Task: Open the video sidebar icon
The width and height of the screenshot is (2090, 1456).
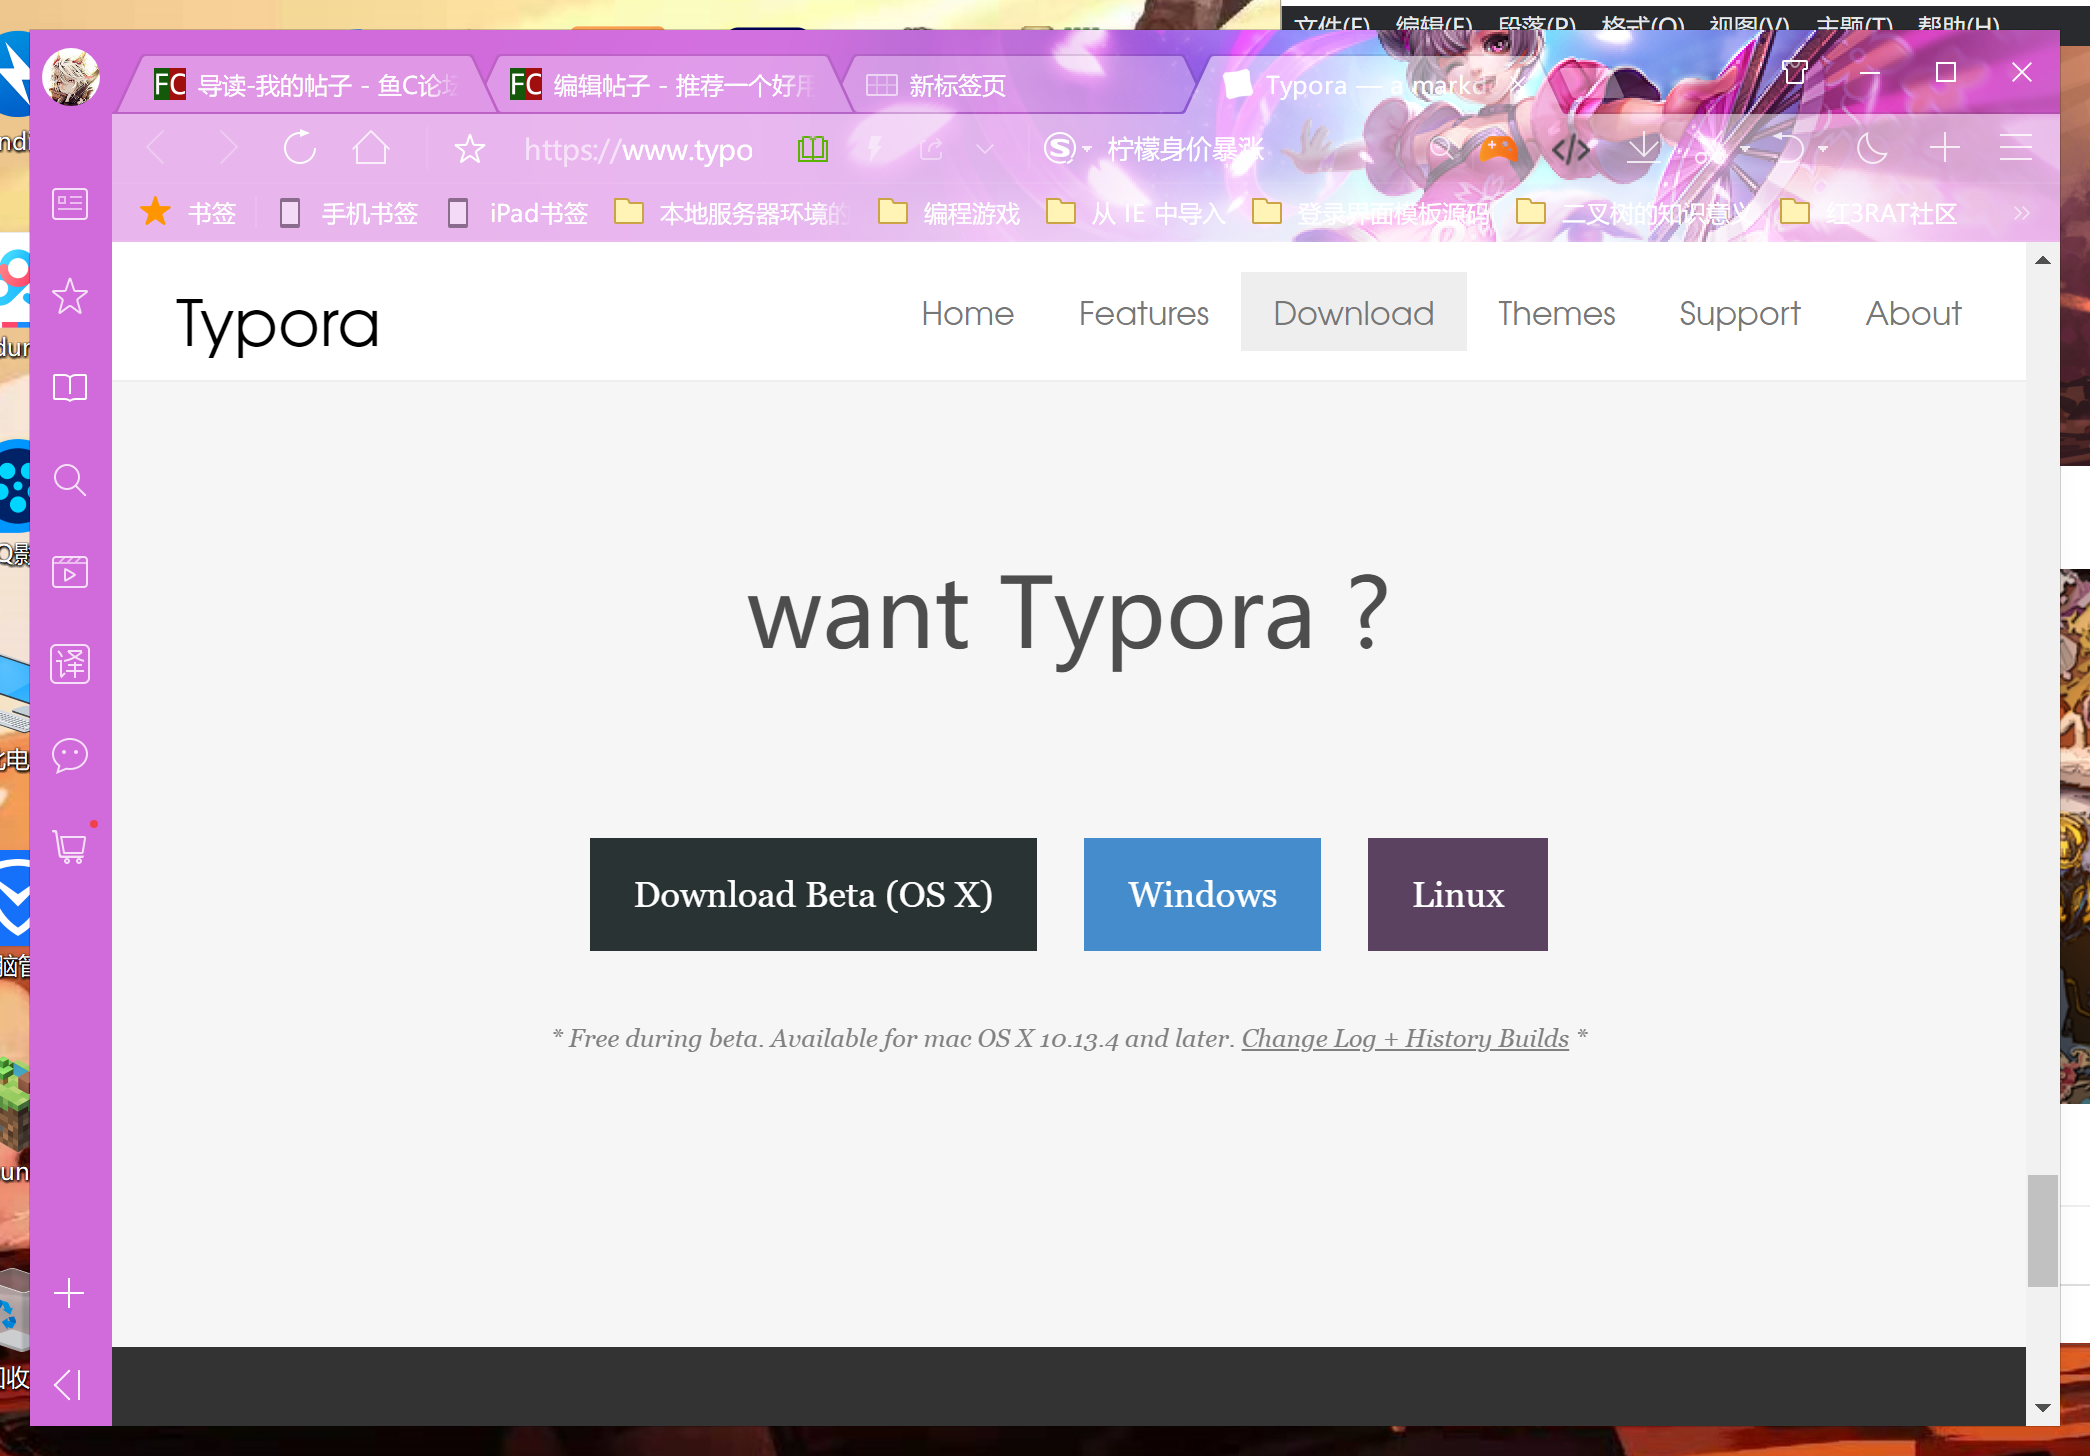Action: pos(70,572)
